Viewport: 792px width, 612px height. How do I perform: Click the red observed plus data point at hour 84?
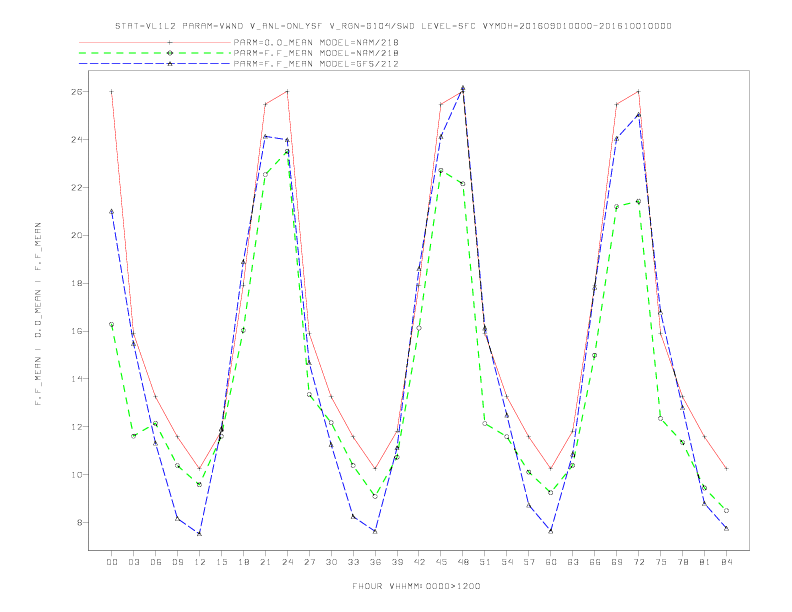pyautogui.click(x=726, y=469)
